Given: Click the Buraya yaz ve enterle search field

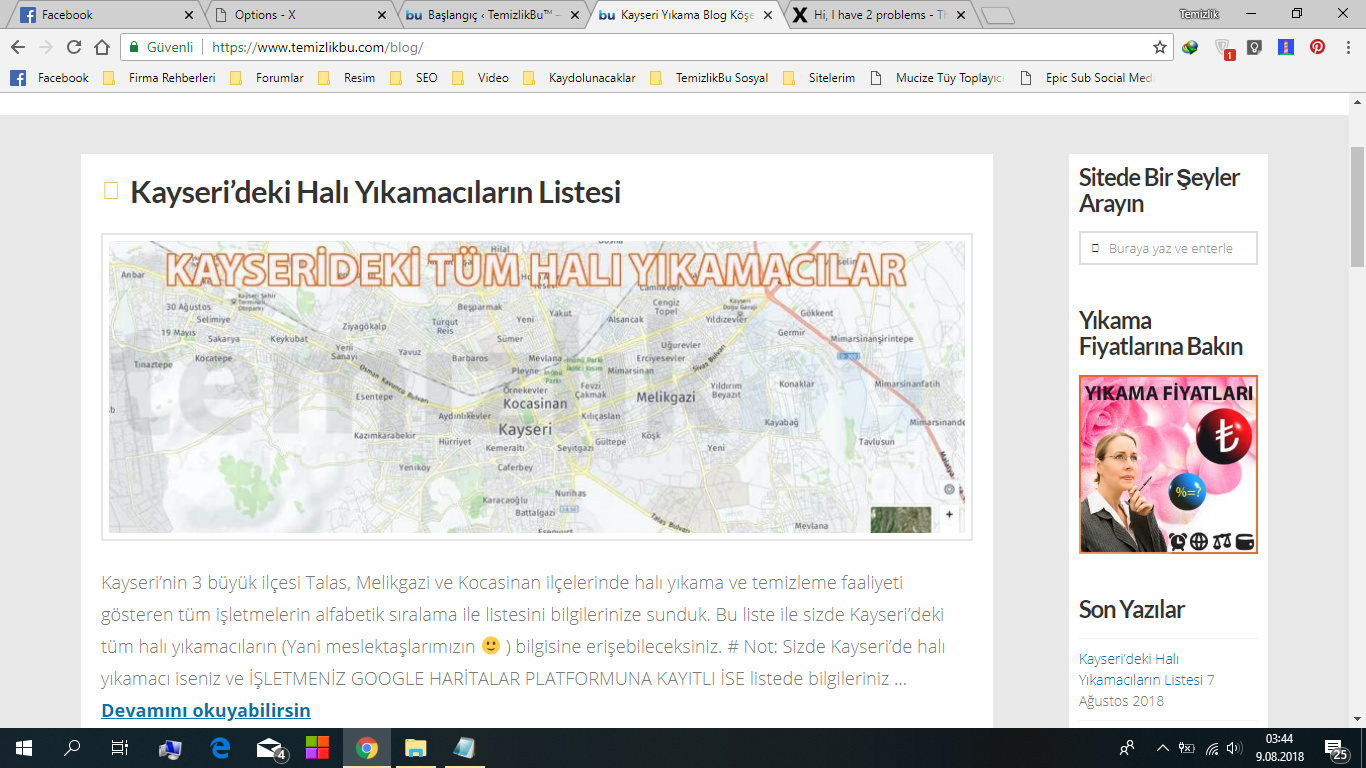Looking at the screenshot, I should point(1168,248).
